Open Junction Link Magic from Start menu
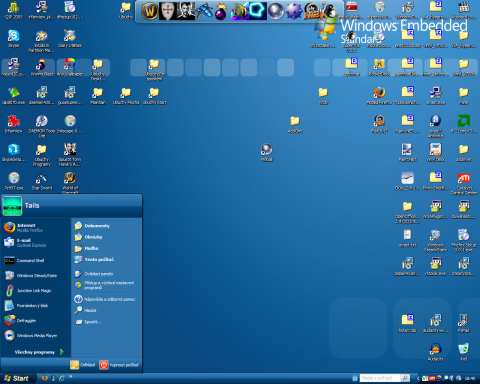This screenshot has height=384, width=480. tap(36, 291)
